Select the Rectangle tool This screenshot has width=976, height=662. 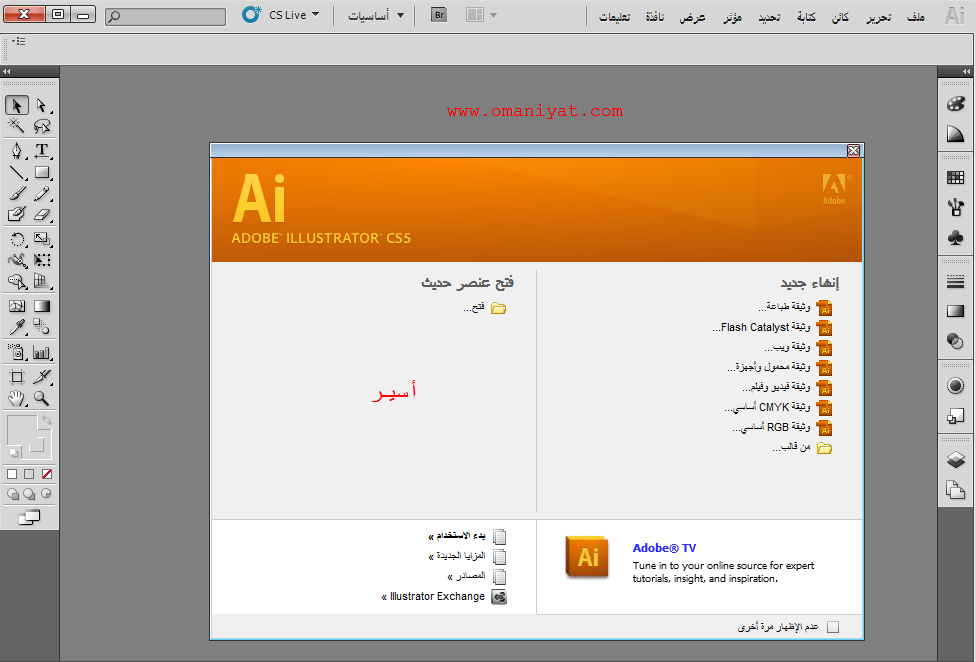42,172
